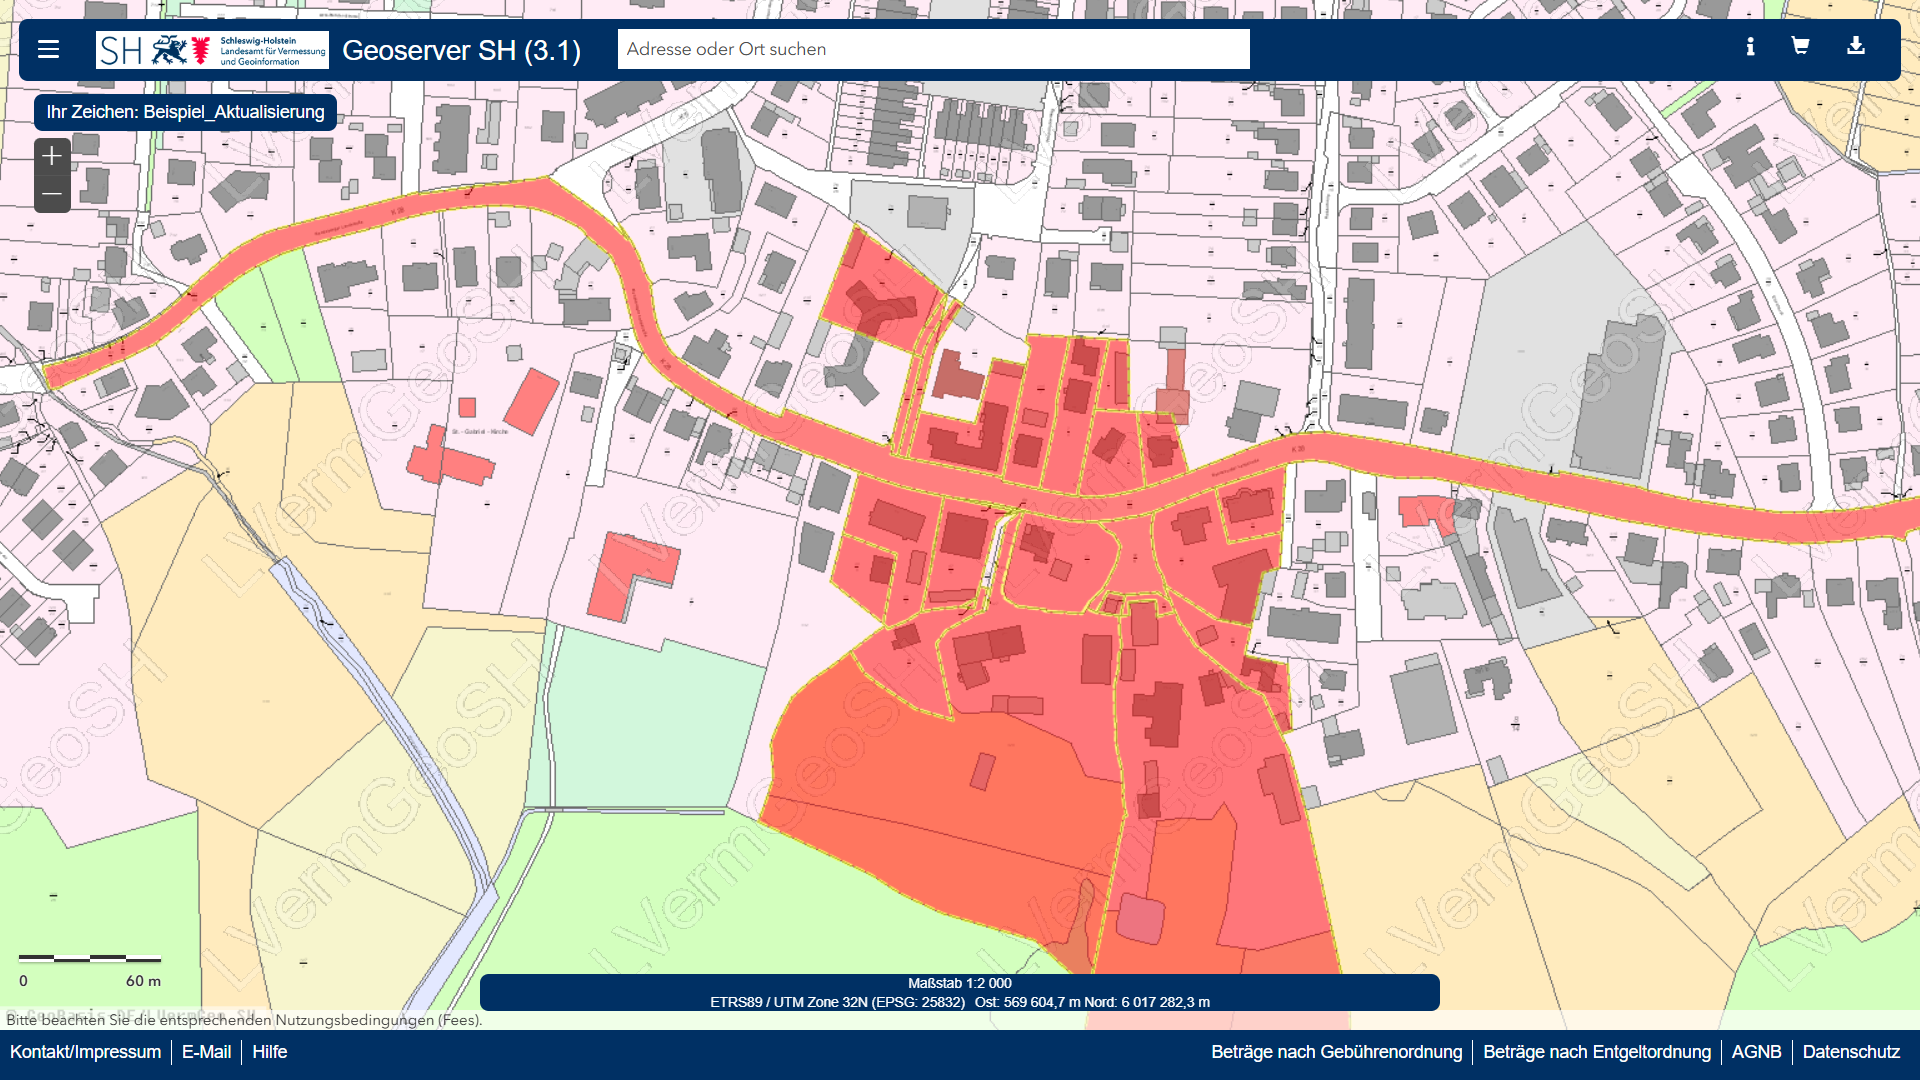This screenshot has height=1080, width=1920.
Task: Click the Schleswig-Holstein logo
Action: pos(212,49)
